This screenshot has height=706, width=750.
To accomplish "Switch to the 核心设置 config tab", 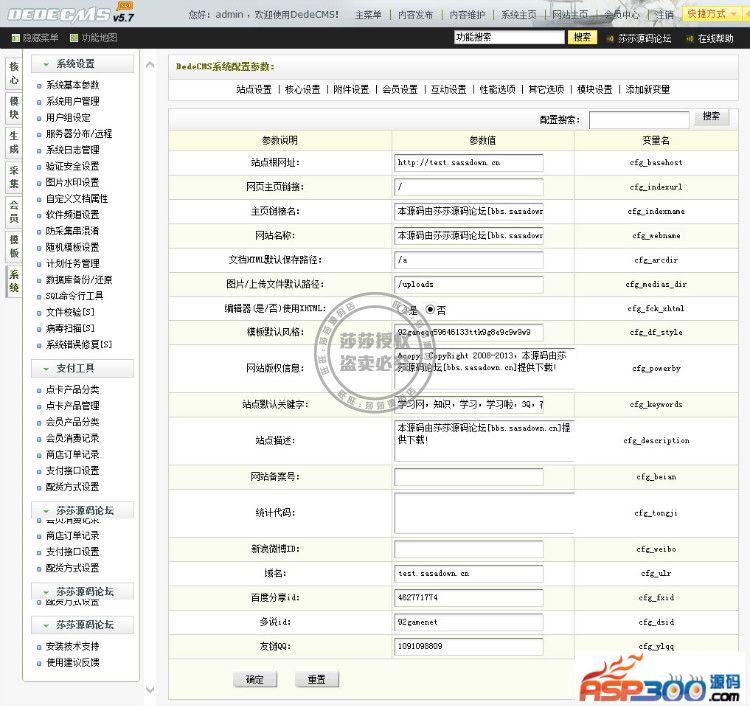I will [x=302, y=89].
